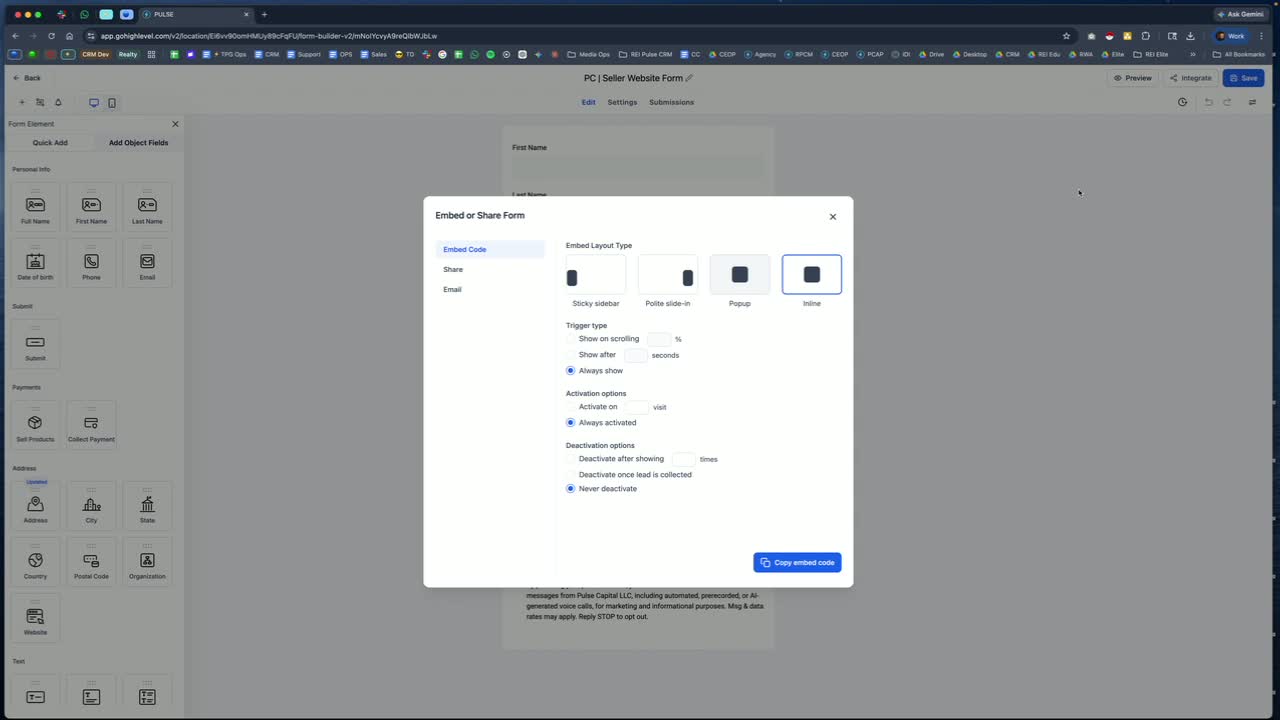The image size is (1280, 720).
Task: Click the Copy embed code button
Action: pyautogui.click(x=797, y=562)
